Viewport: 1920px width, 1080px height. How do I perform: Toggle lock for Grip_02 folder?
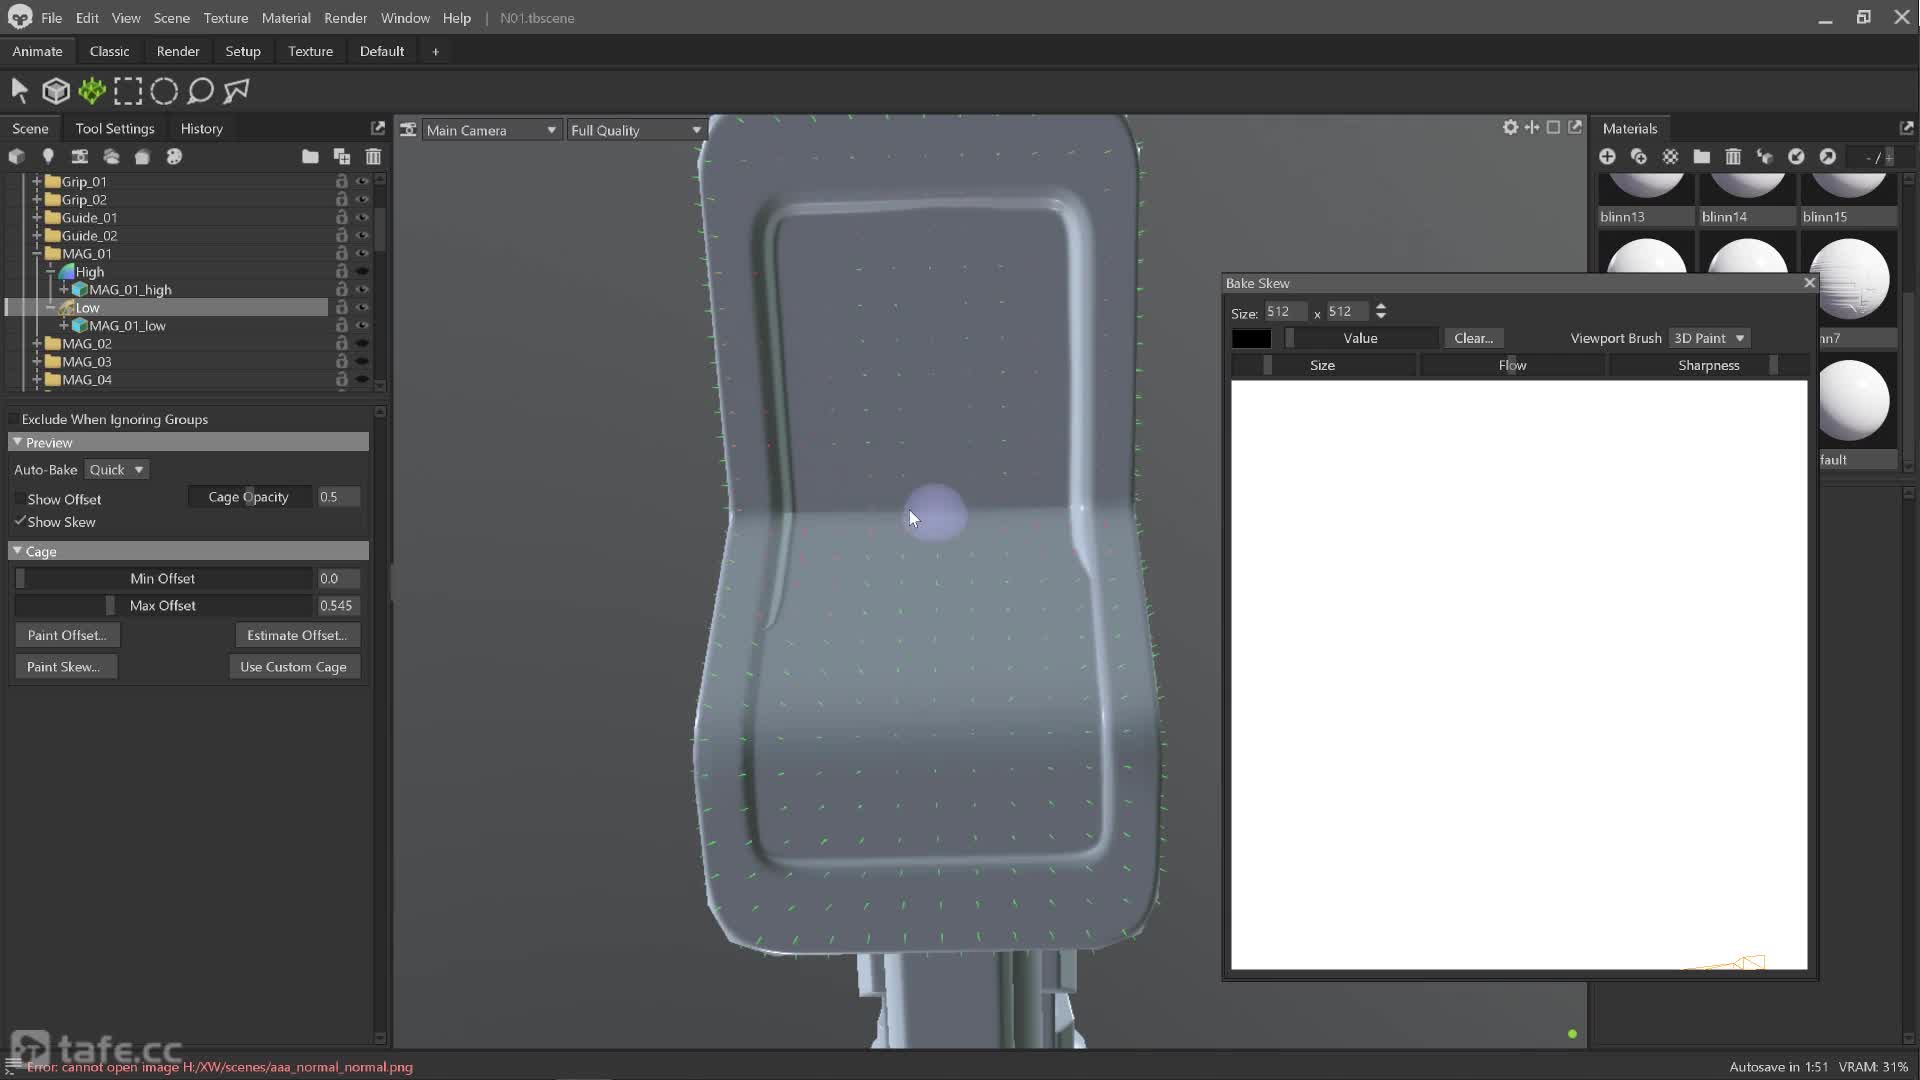pyautogui.click(x=341, y=200)
